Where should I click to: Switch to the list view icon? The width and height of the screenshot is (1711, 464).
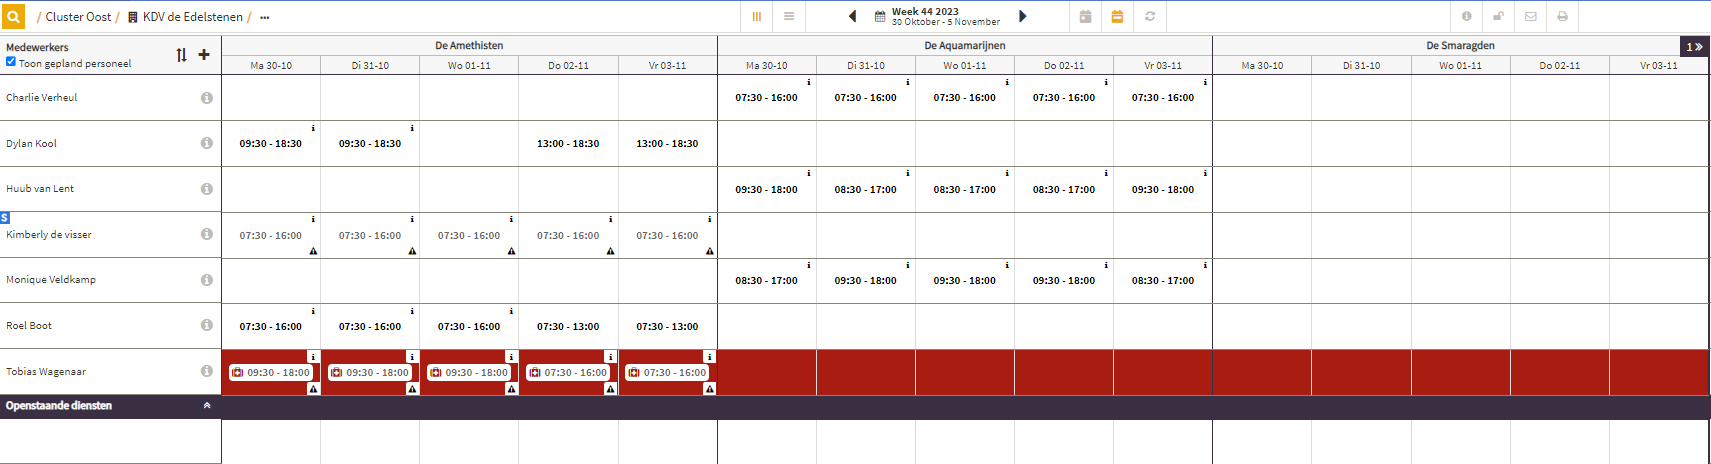coord(789,17)
